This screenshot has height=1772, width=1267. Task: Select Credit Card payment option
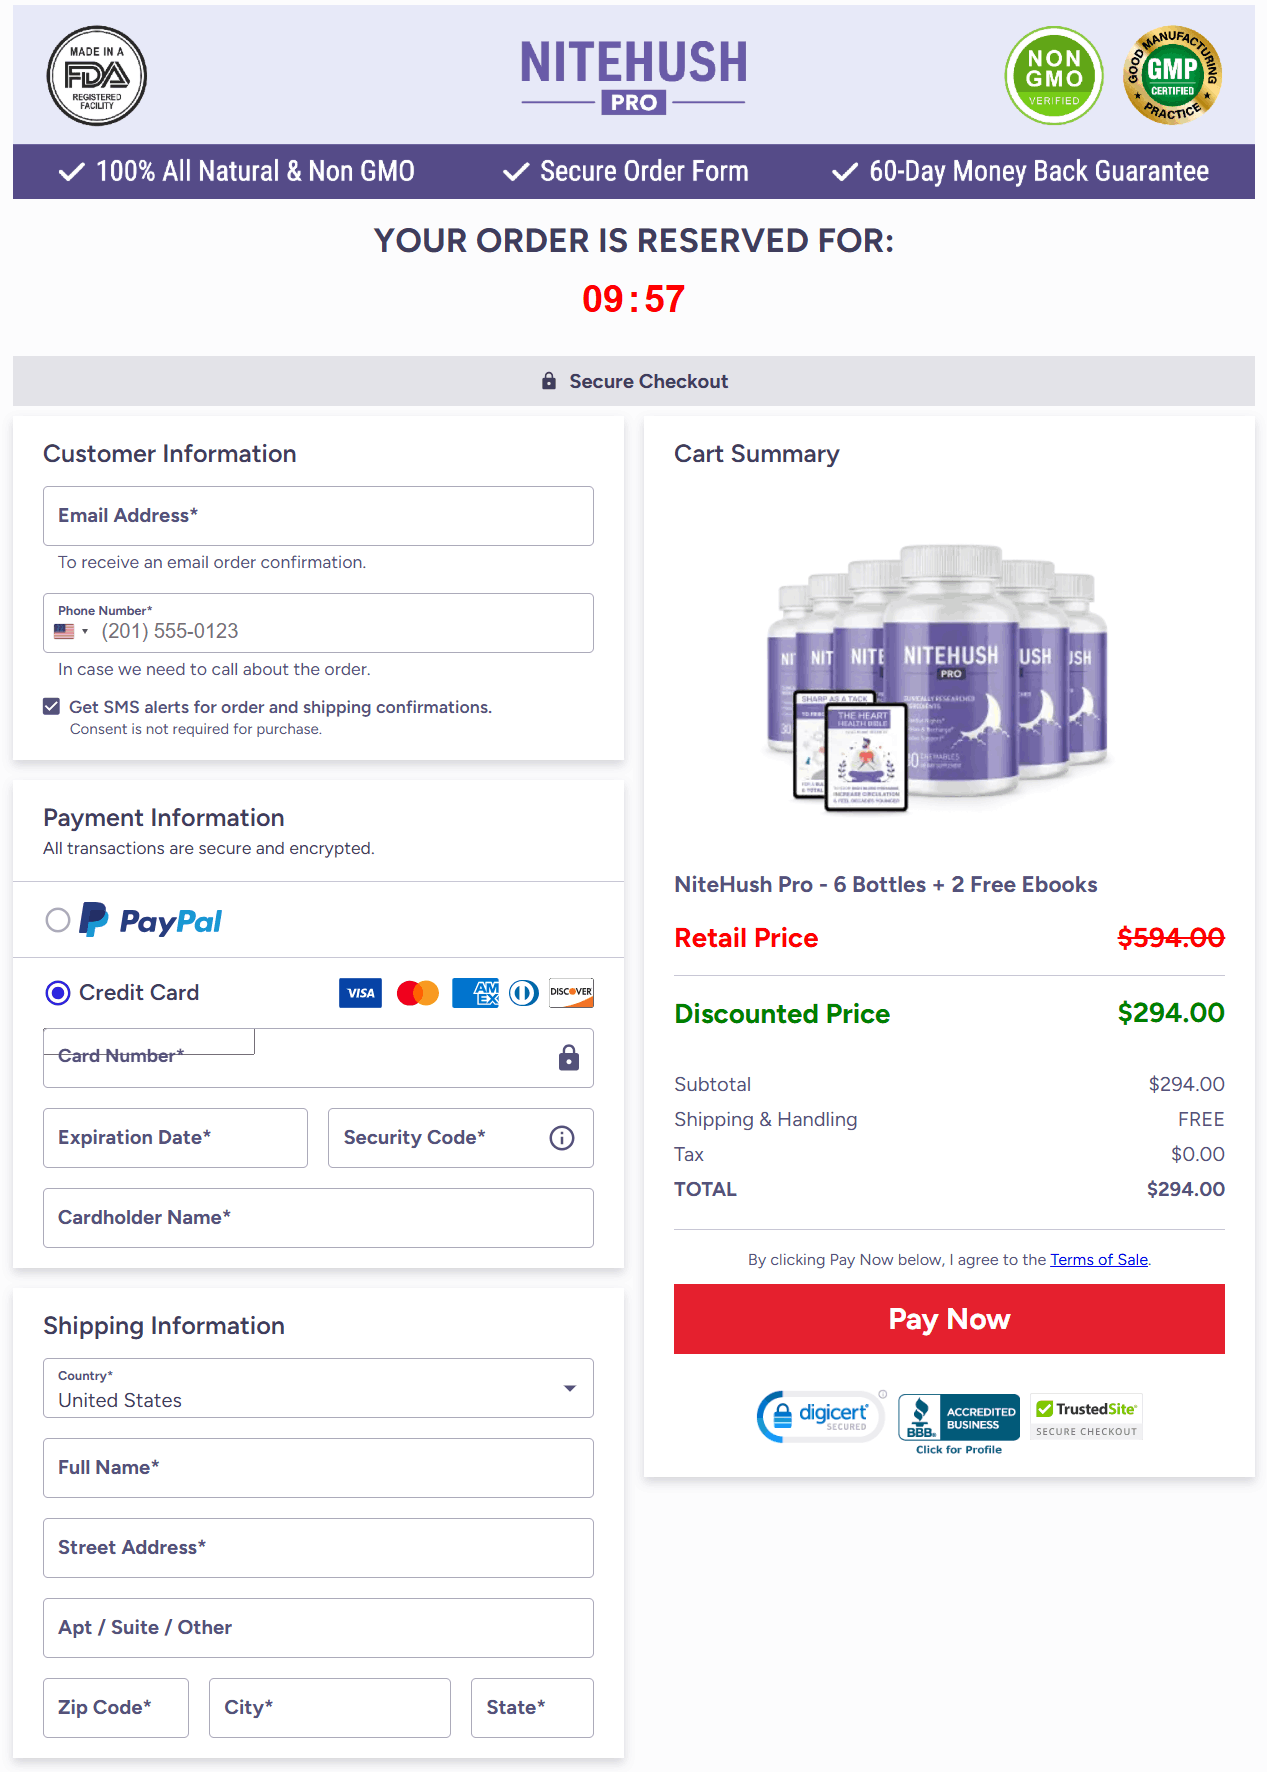[57, 992]
